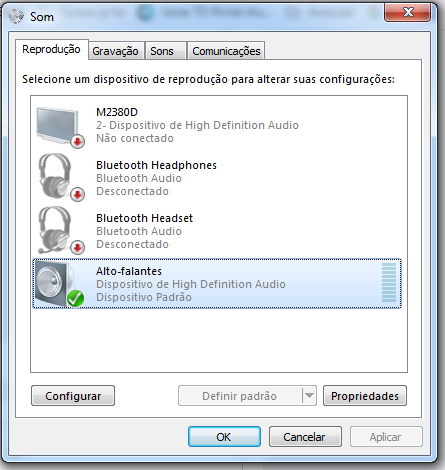Go to the Comunicações tab
Screen dimensions: 445x470
point(226,51)
